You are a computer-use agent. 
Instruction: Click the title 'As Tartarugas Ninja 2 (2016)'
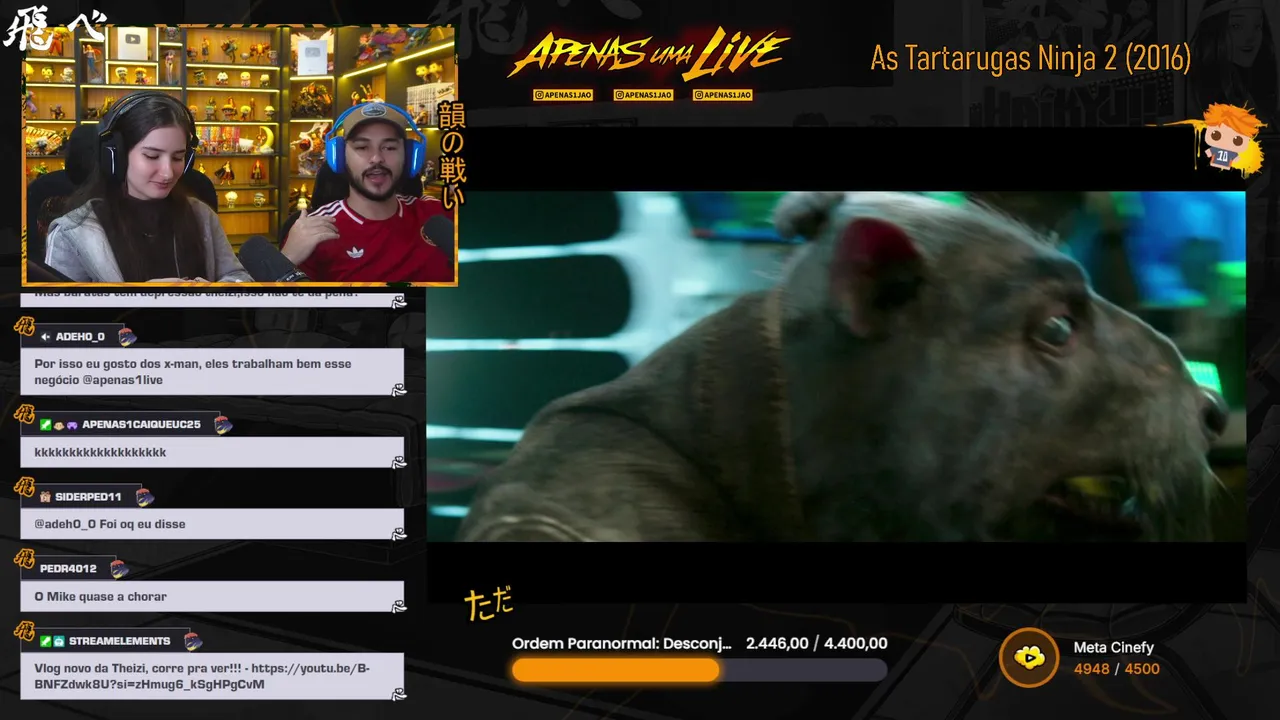point(1030,58)
